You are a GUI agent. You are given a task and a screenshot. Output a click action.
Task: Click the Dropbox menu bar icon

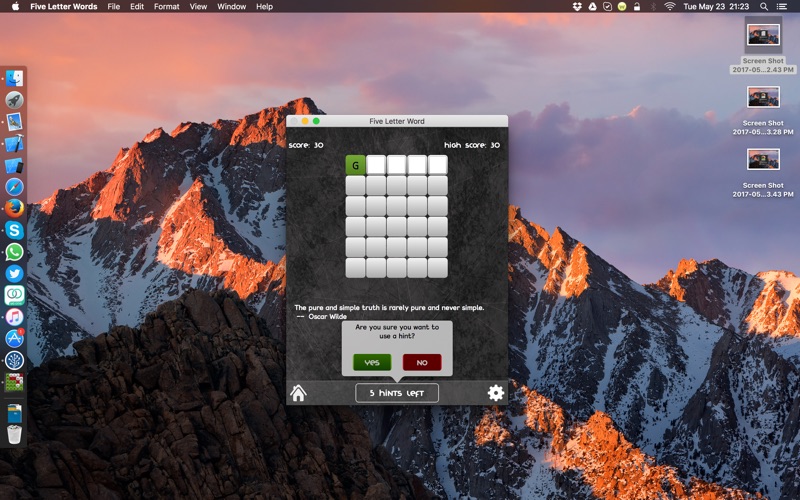coord(577,7)
